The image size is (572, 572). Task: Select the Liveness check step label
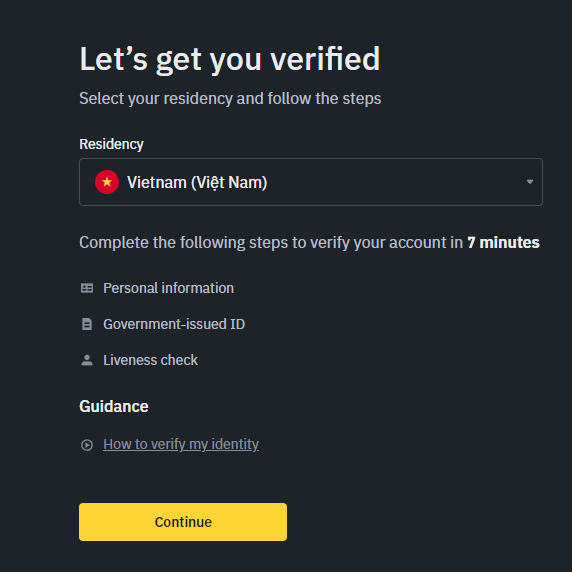(x=150, y=360)
